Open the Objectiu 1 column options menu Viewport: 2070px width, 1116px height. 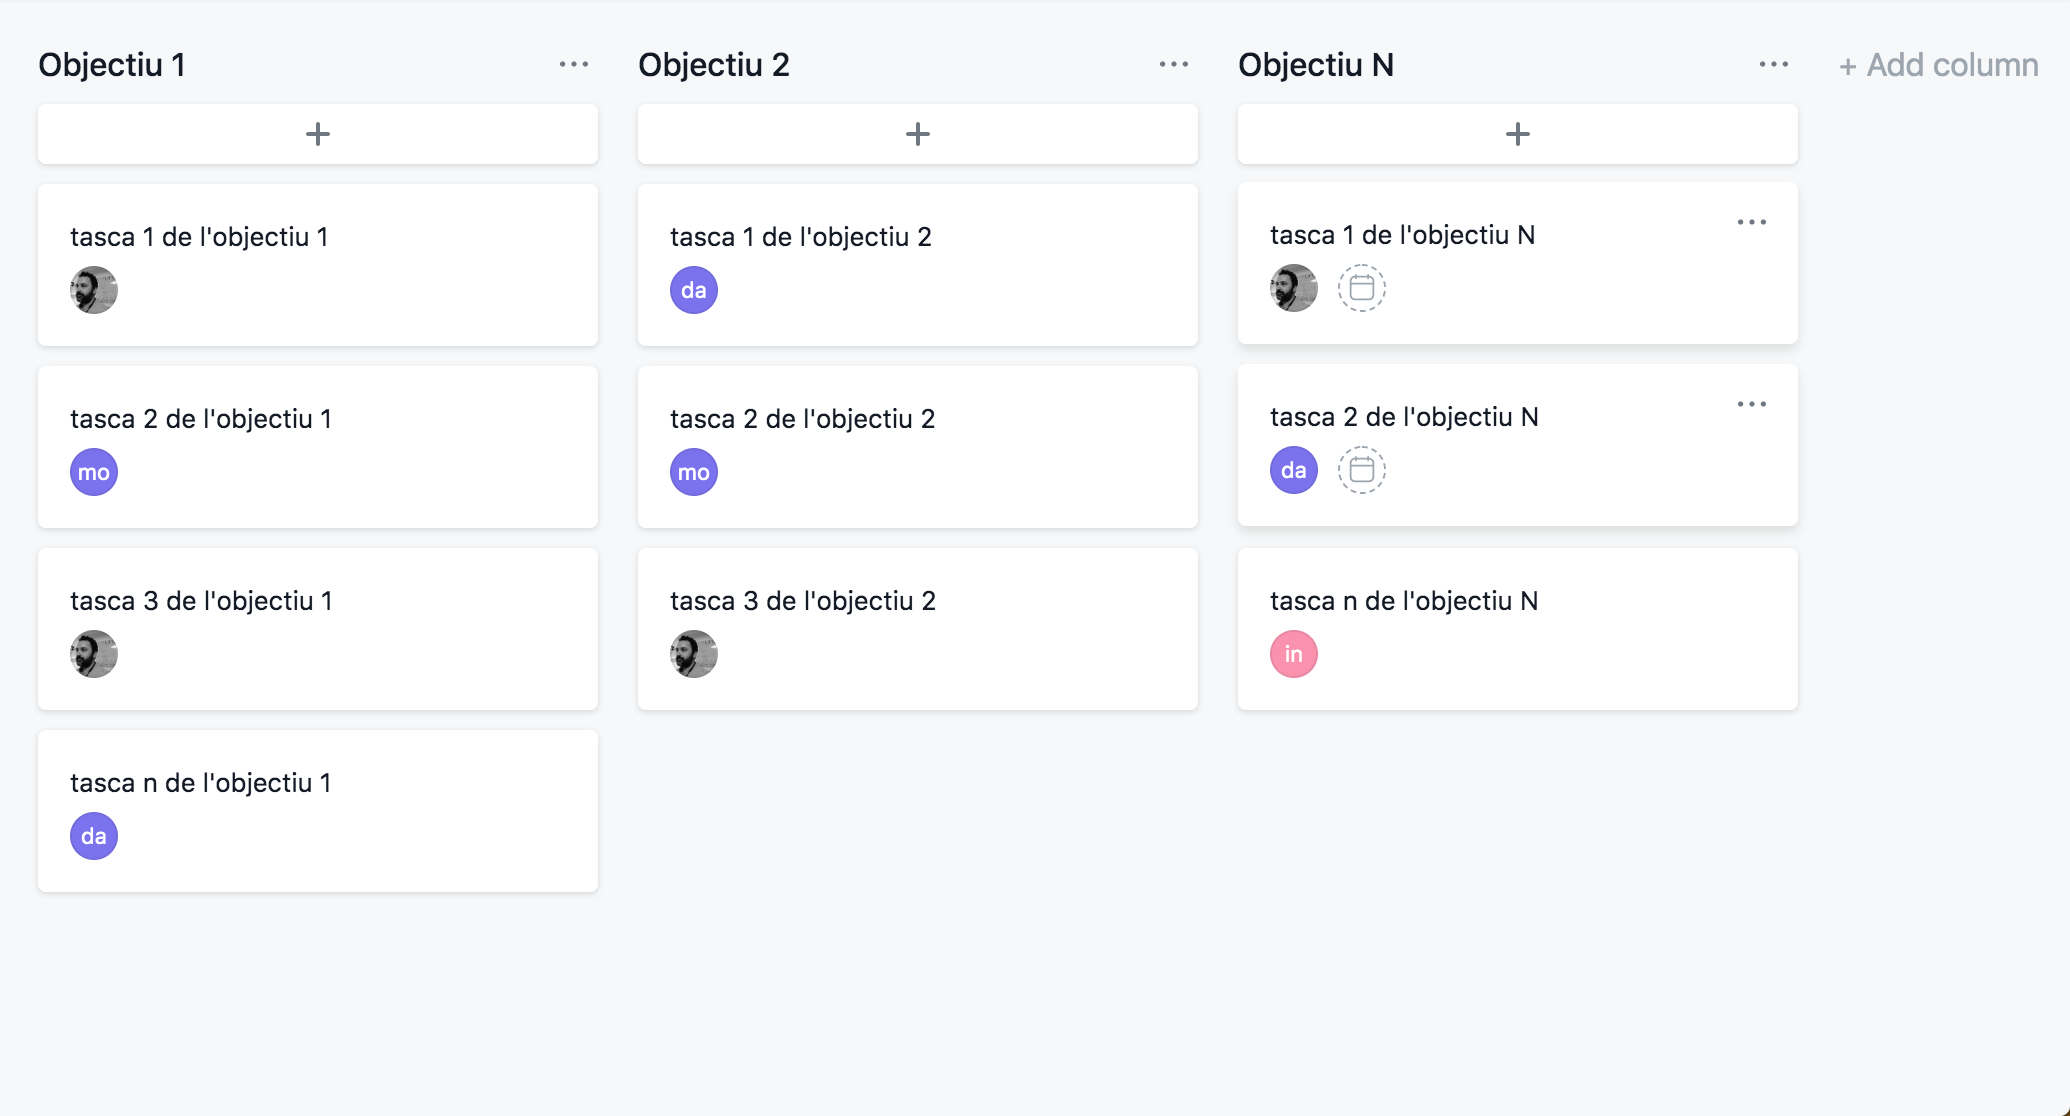click(x=574, y=64)
